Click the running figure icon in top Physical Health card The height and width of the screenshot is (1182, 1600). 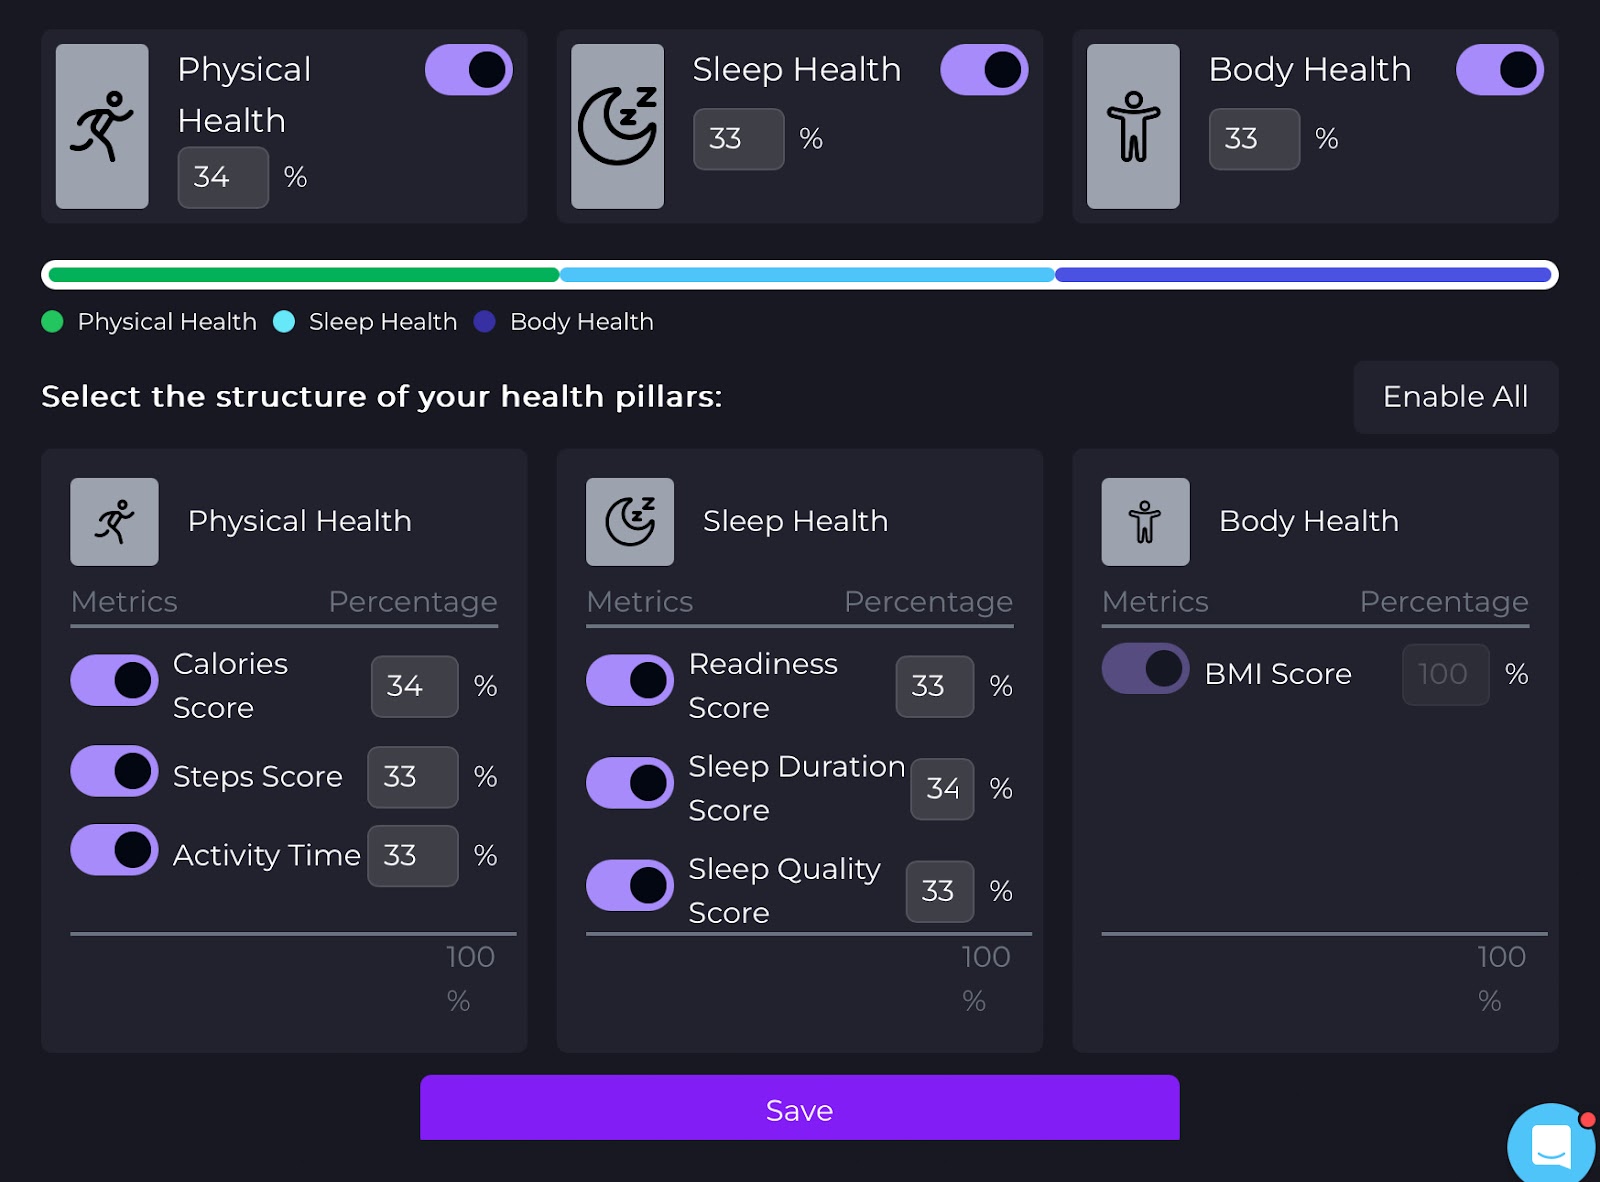(x=102, y=126)
